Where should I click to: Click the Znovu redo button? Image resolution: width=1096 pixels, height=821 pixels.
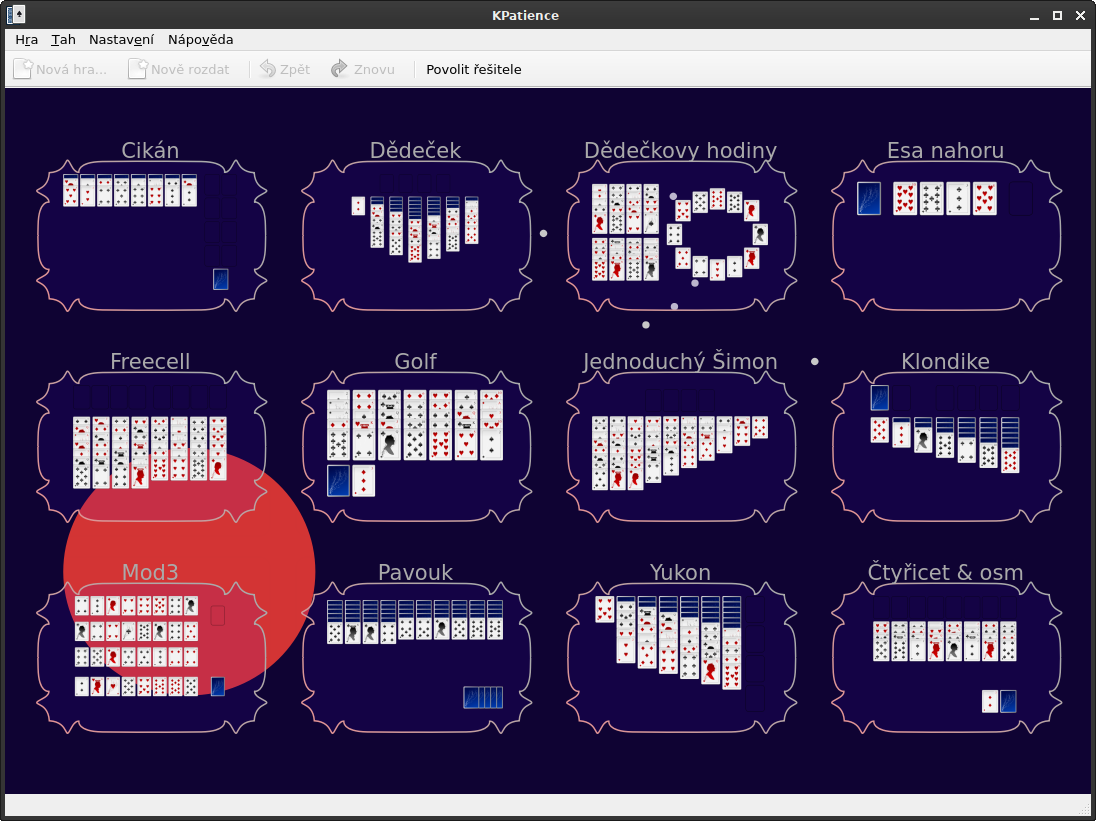363,69
